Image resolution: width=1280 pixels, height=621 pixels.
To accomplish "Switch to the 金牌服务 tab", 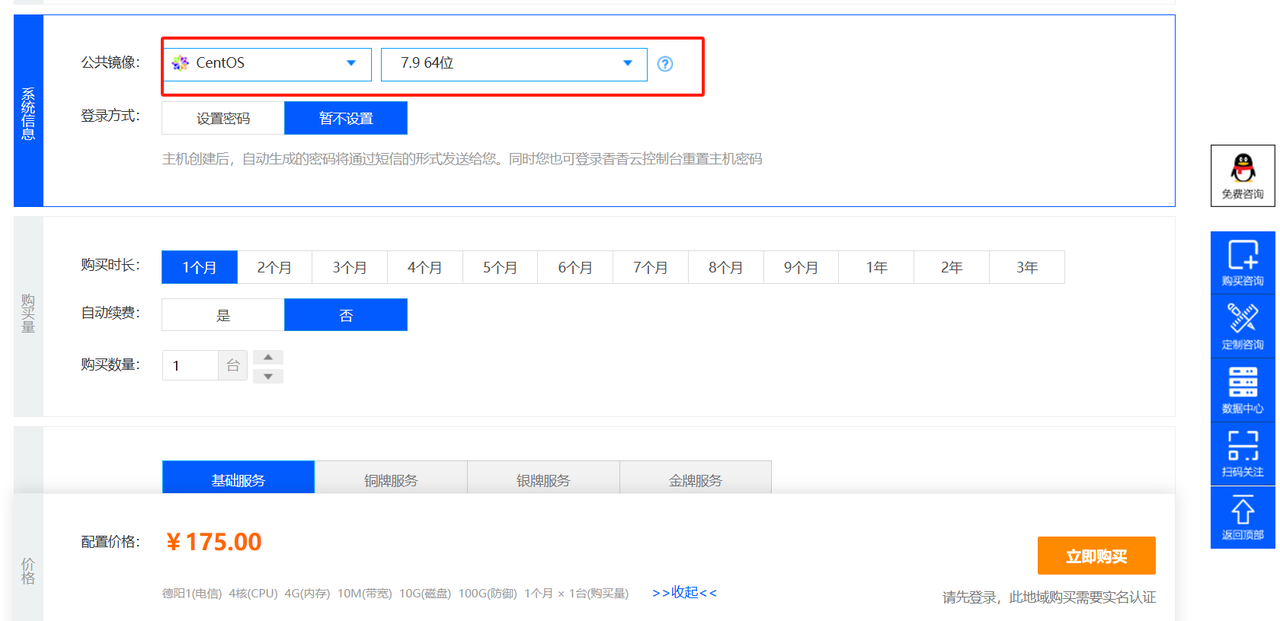I will [695, 479].
